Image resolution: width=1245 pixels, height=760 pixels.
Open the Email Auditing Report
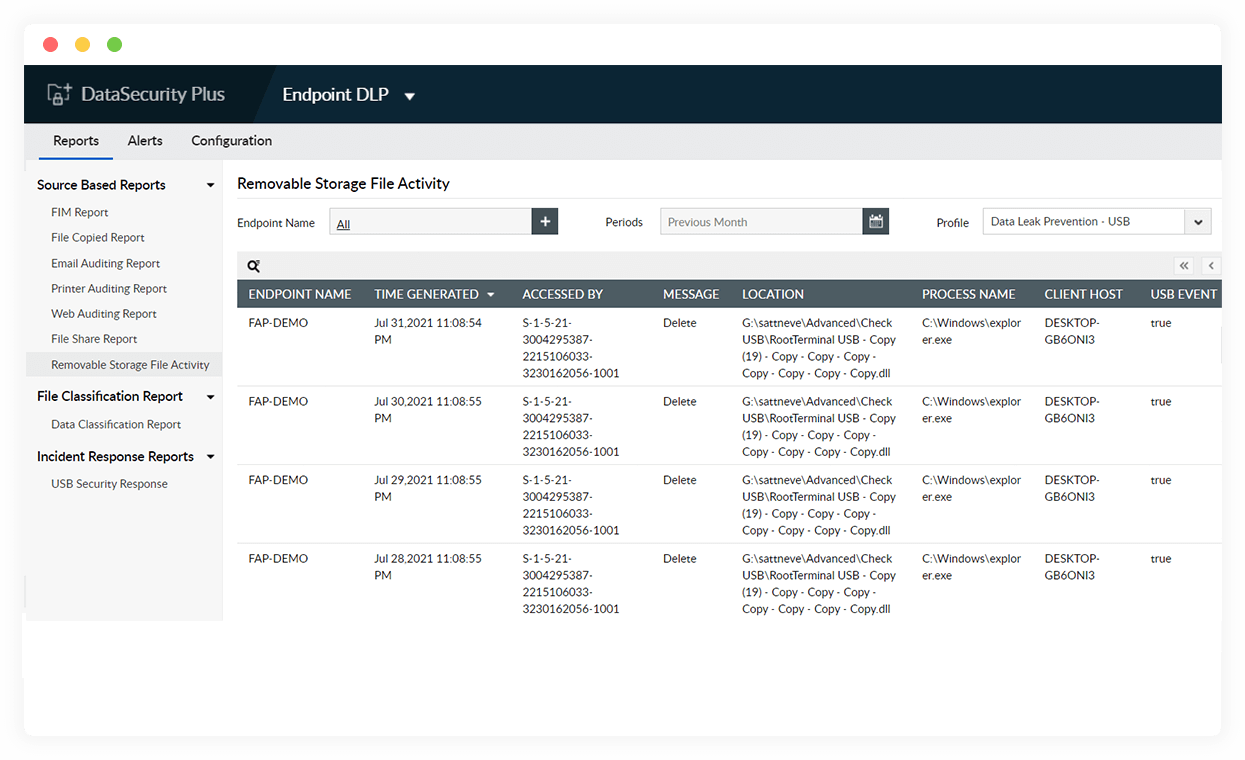tap(106, 264)
